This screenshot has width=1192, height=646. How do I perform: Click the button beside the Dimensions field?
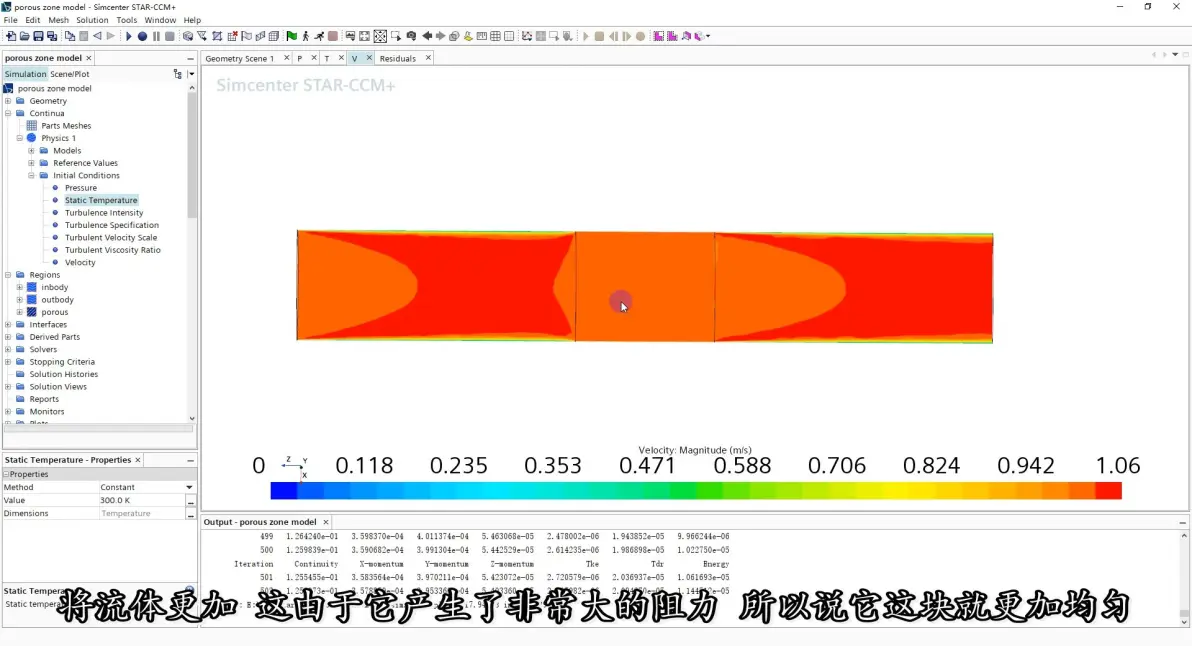tap(190, 514)
